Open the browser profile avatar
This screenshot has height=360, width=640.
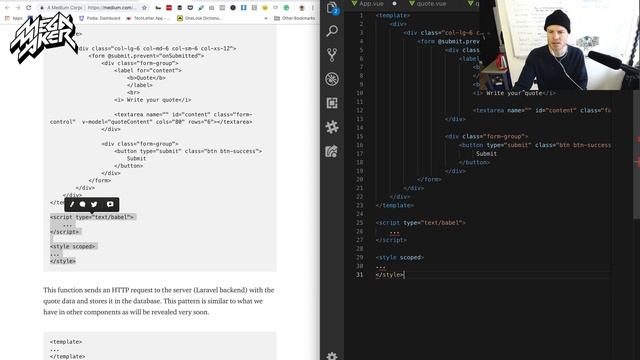tap(302, 8)
